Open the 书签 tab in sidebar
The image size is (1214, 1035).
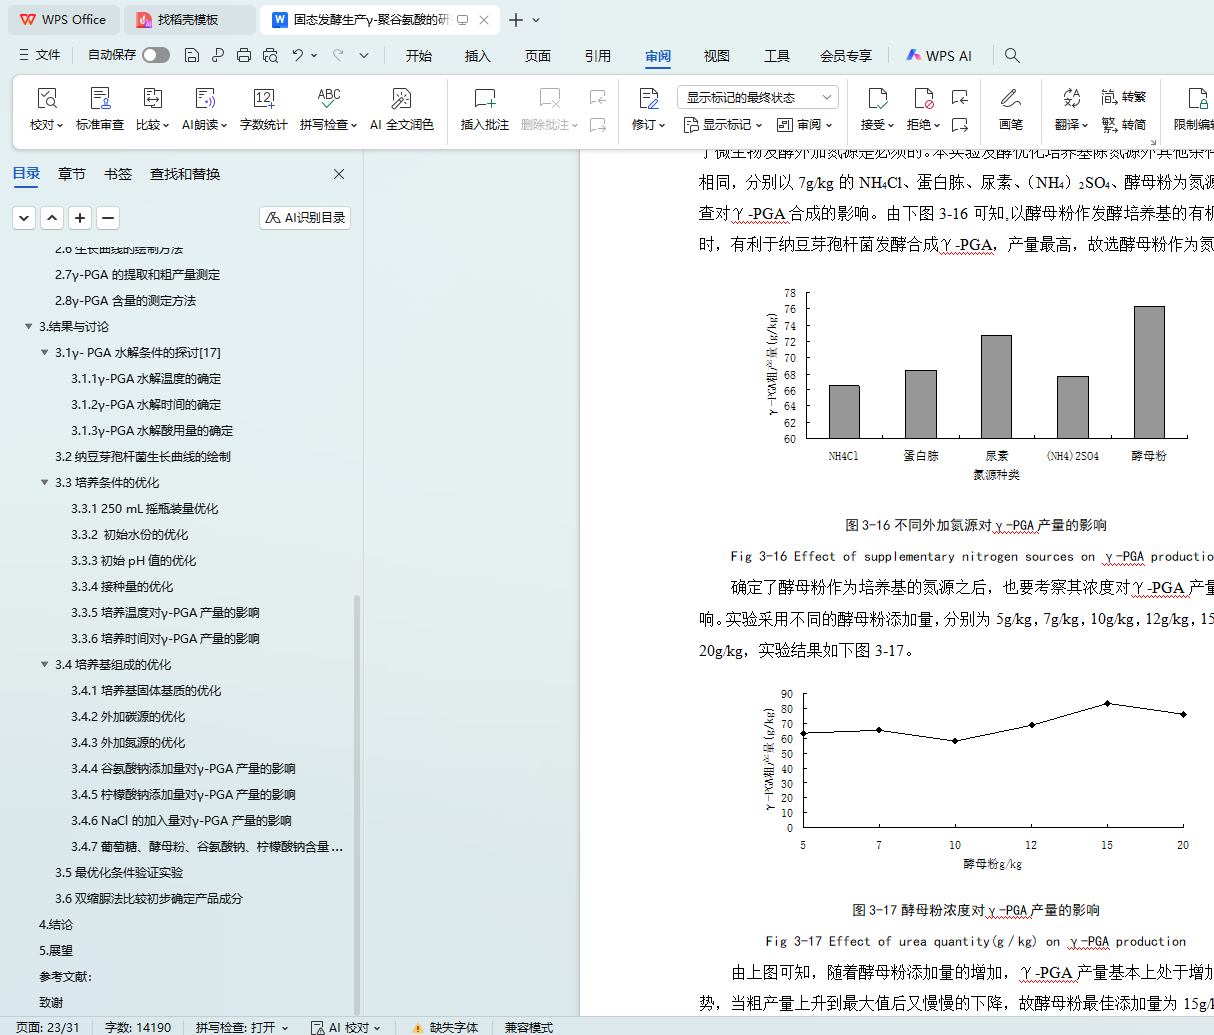[x=118, y=174]
